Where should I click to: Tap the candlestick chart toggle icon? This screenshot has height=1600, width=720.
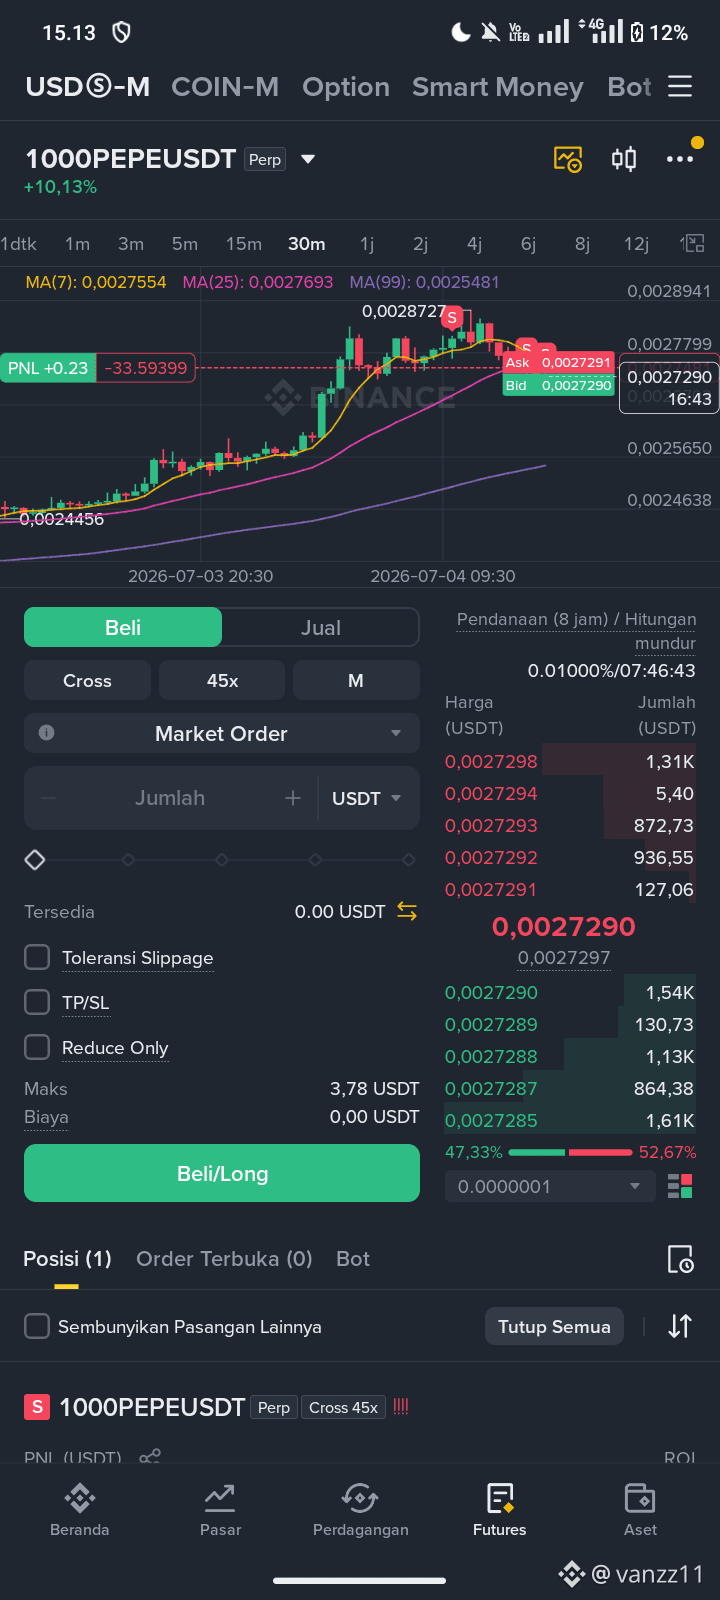[624, 159]
